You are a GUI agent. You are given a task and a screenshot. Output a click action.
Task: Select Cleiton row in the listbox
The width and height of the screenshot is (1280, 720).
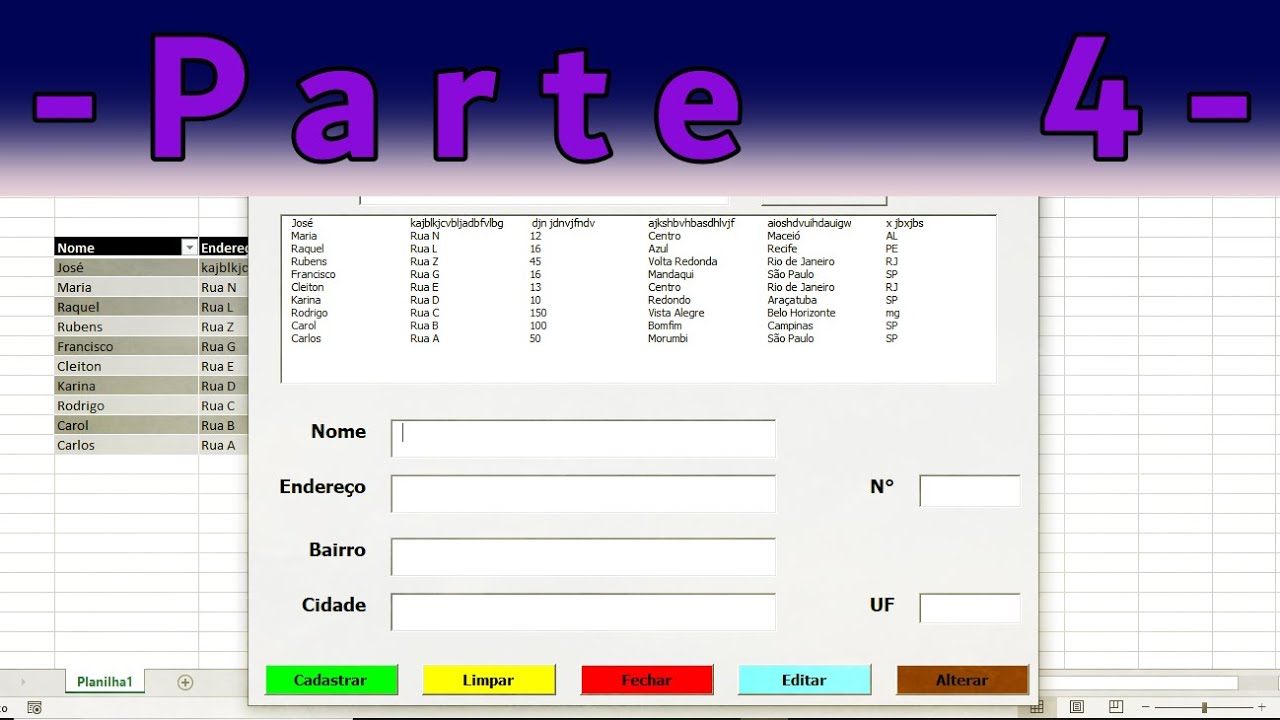(x=638, y=287)
